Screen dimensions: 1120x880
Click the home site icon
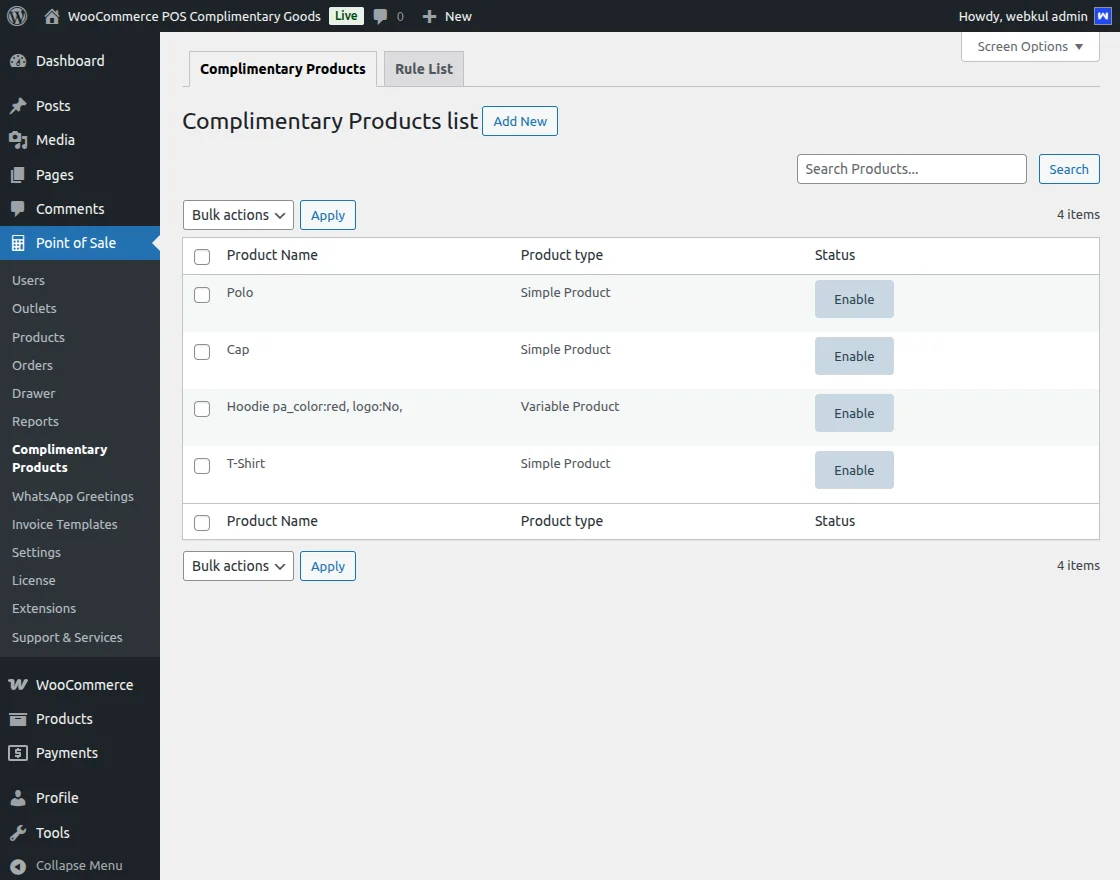[52, 16]
